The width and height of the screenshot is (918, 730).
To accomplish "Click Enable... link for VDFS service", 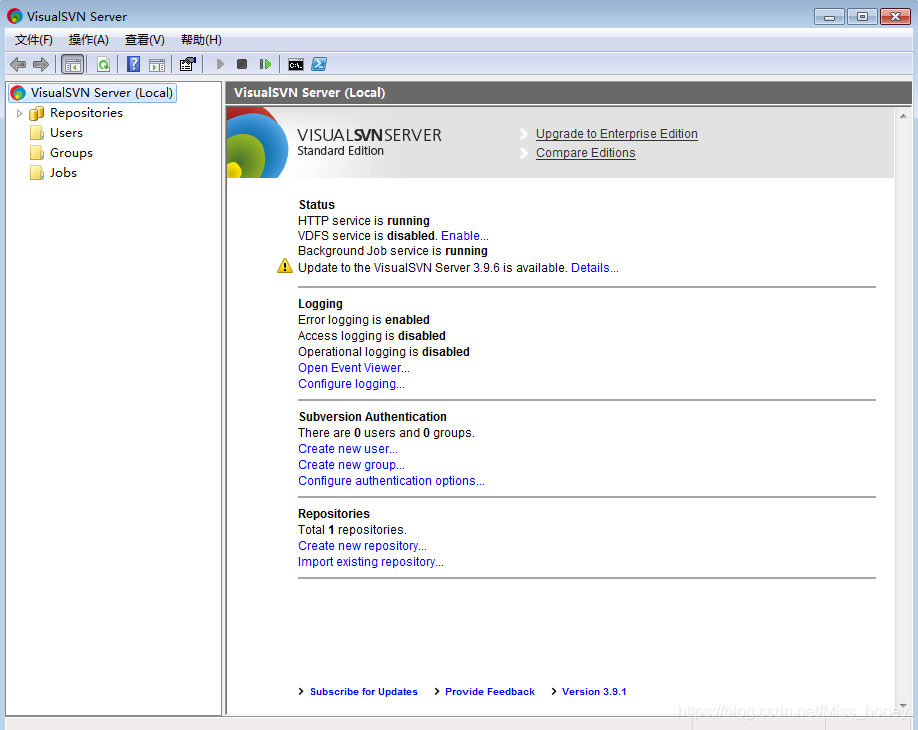I will [x=464, y=236].
